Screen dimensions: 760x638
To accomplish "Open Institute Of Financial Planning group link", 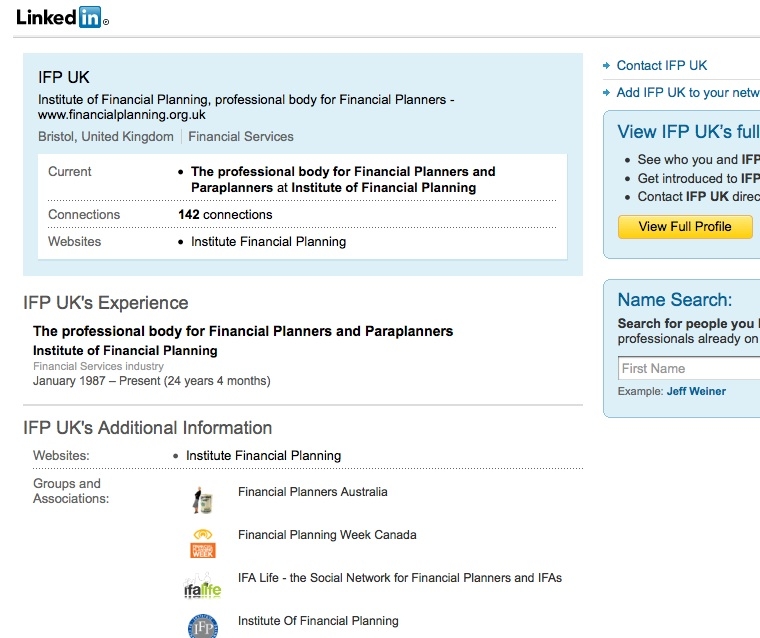I will click(318, 621).
